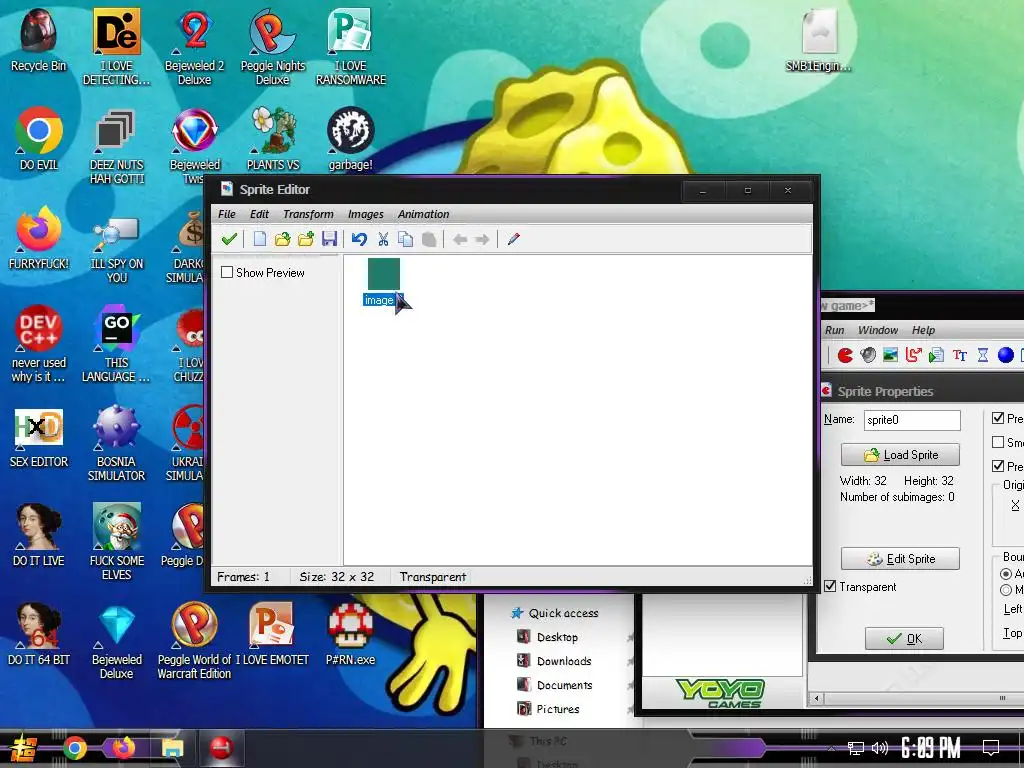Create a sprite with the red Pac-Man icon
The width and height of the screenshot is (1024, 768).
click(x=845, y=355)
